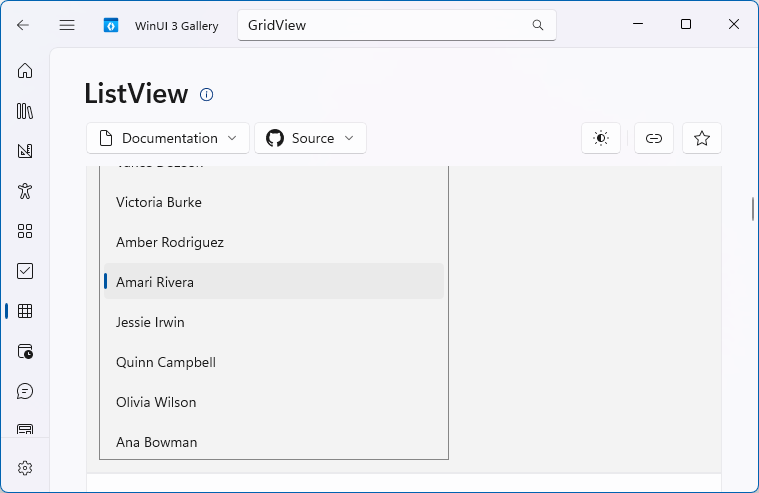Click the WinUI 3 Gallery app logo

[111, 25]
